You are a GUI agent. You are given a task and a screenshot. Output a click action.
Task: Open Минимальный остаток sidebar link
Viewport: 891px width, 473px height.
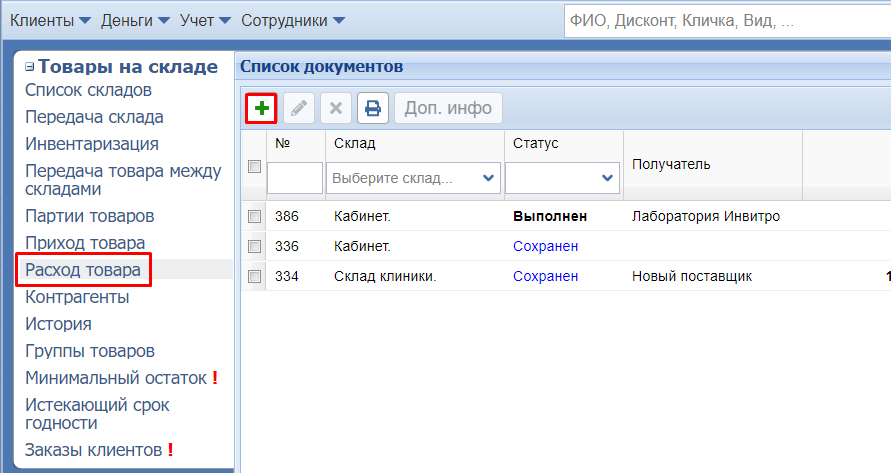(x=116, y=378)
